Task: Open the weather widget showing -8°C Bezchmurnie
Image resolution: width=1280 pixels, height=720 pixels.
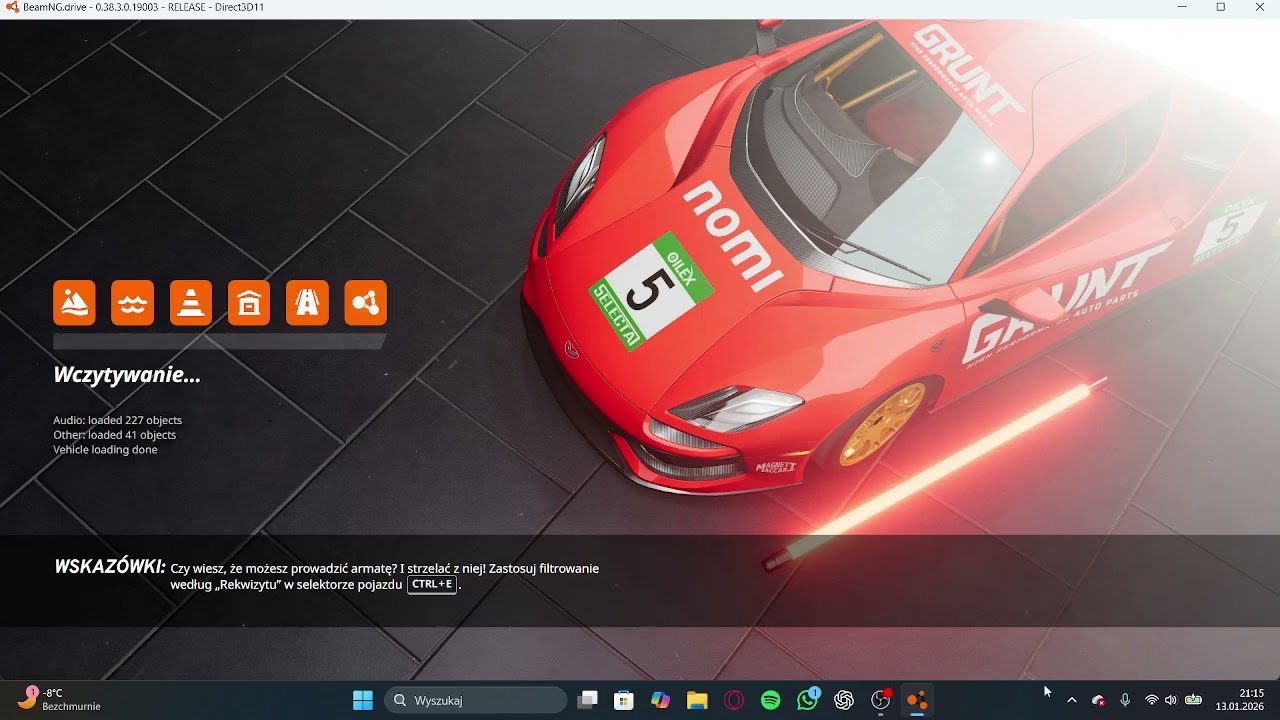Action: pyautogui.click(x=60, y=699)
